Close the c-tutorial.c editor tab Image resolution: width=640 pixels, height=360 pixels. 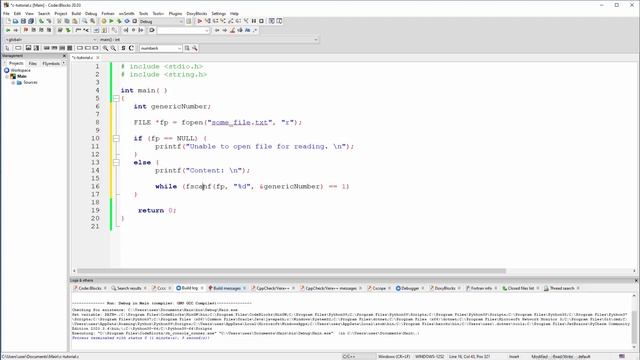[x=98, y=58]
